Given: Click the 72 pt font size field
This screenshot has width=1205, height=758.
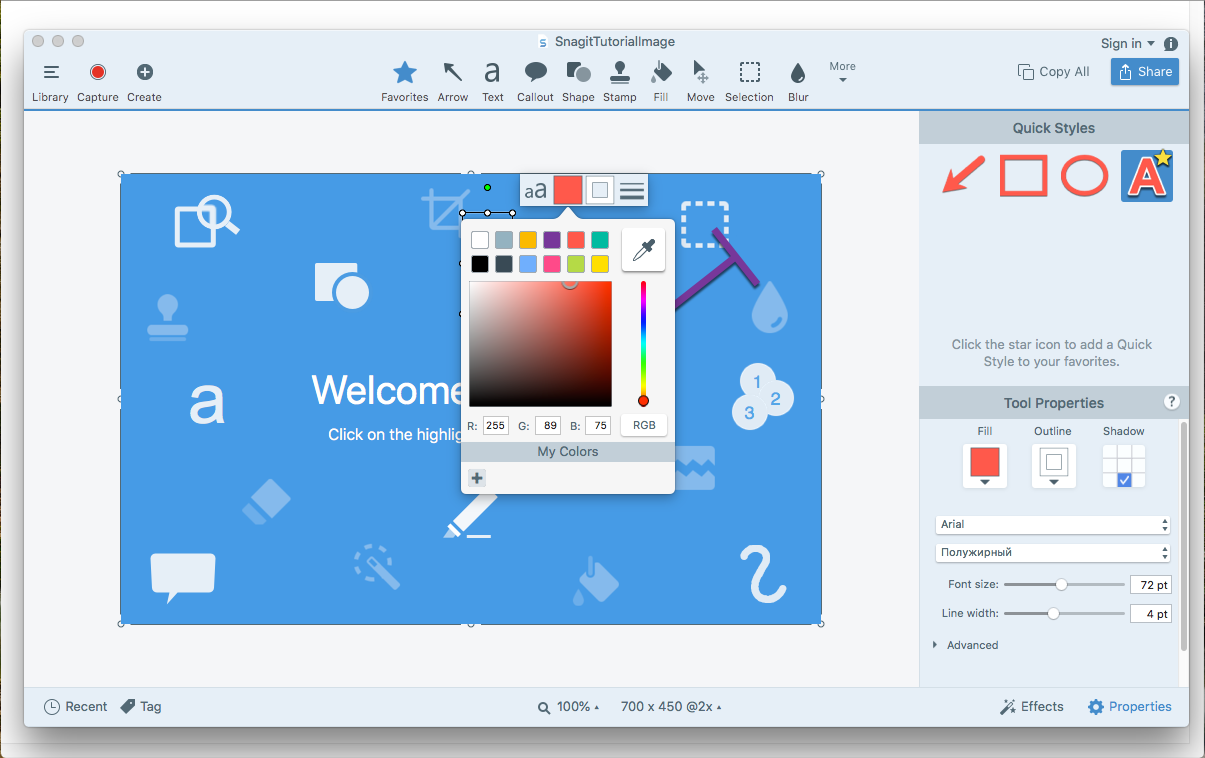Looking at the screenshot, I should pyautogui.click(x=1150, y=584).
